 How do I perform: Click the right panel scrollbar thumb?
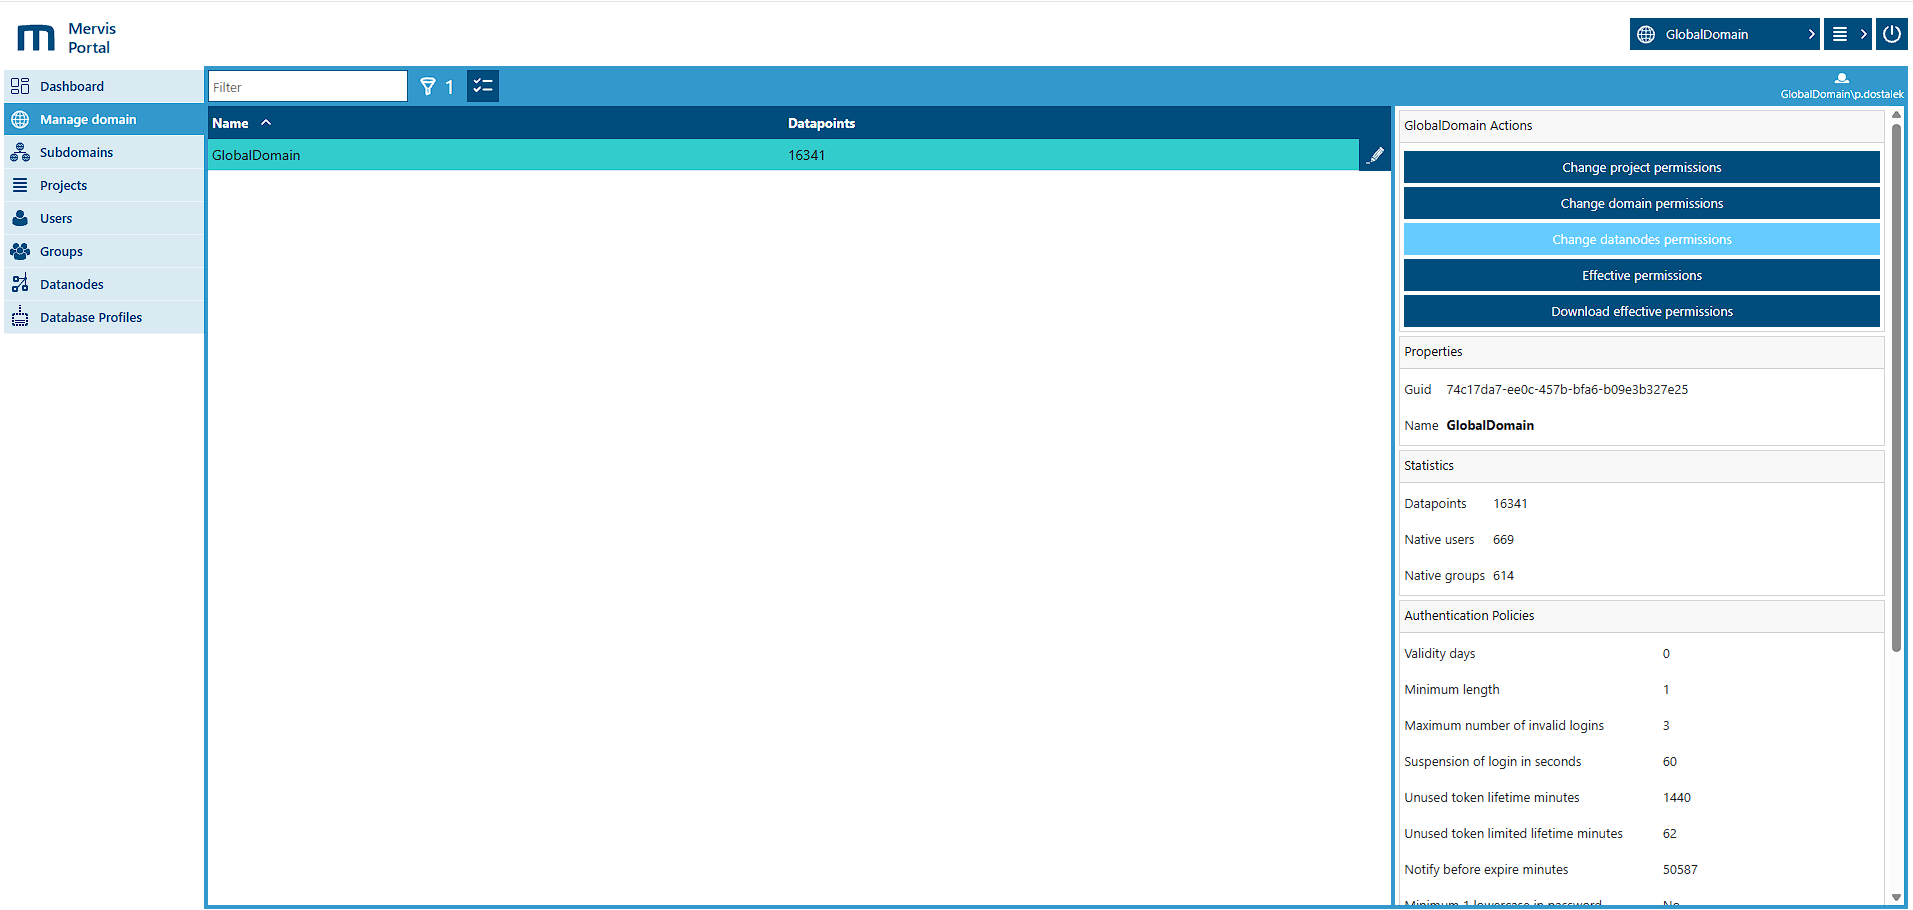pyautogui.click(x=1896, y=387)
